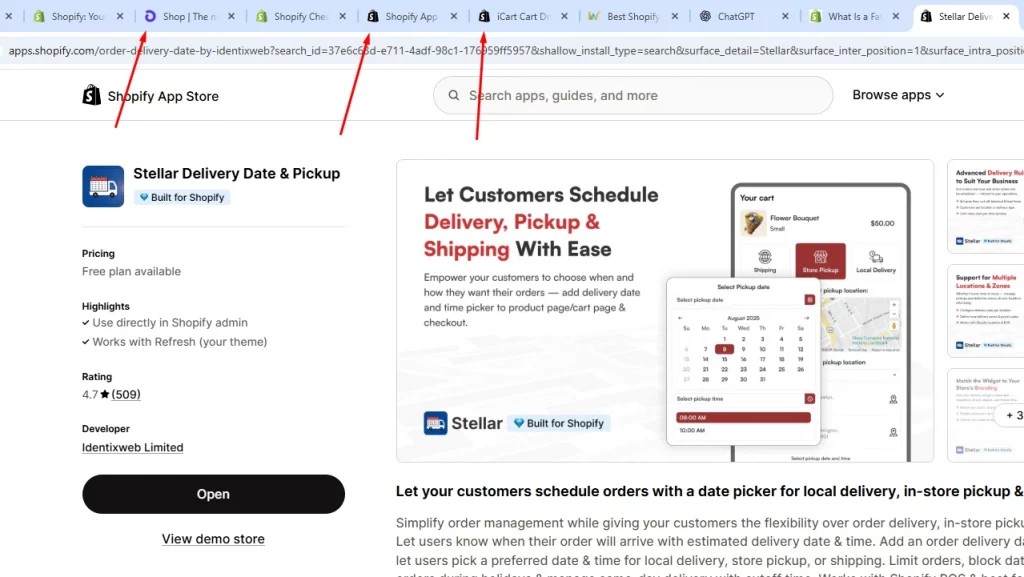The height and width of the screenshot is (577, 1024).
Task: Click the "Built for Shopify" badge under title
Action: pyautogui.click(x=182, y=197)
